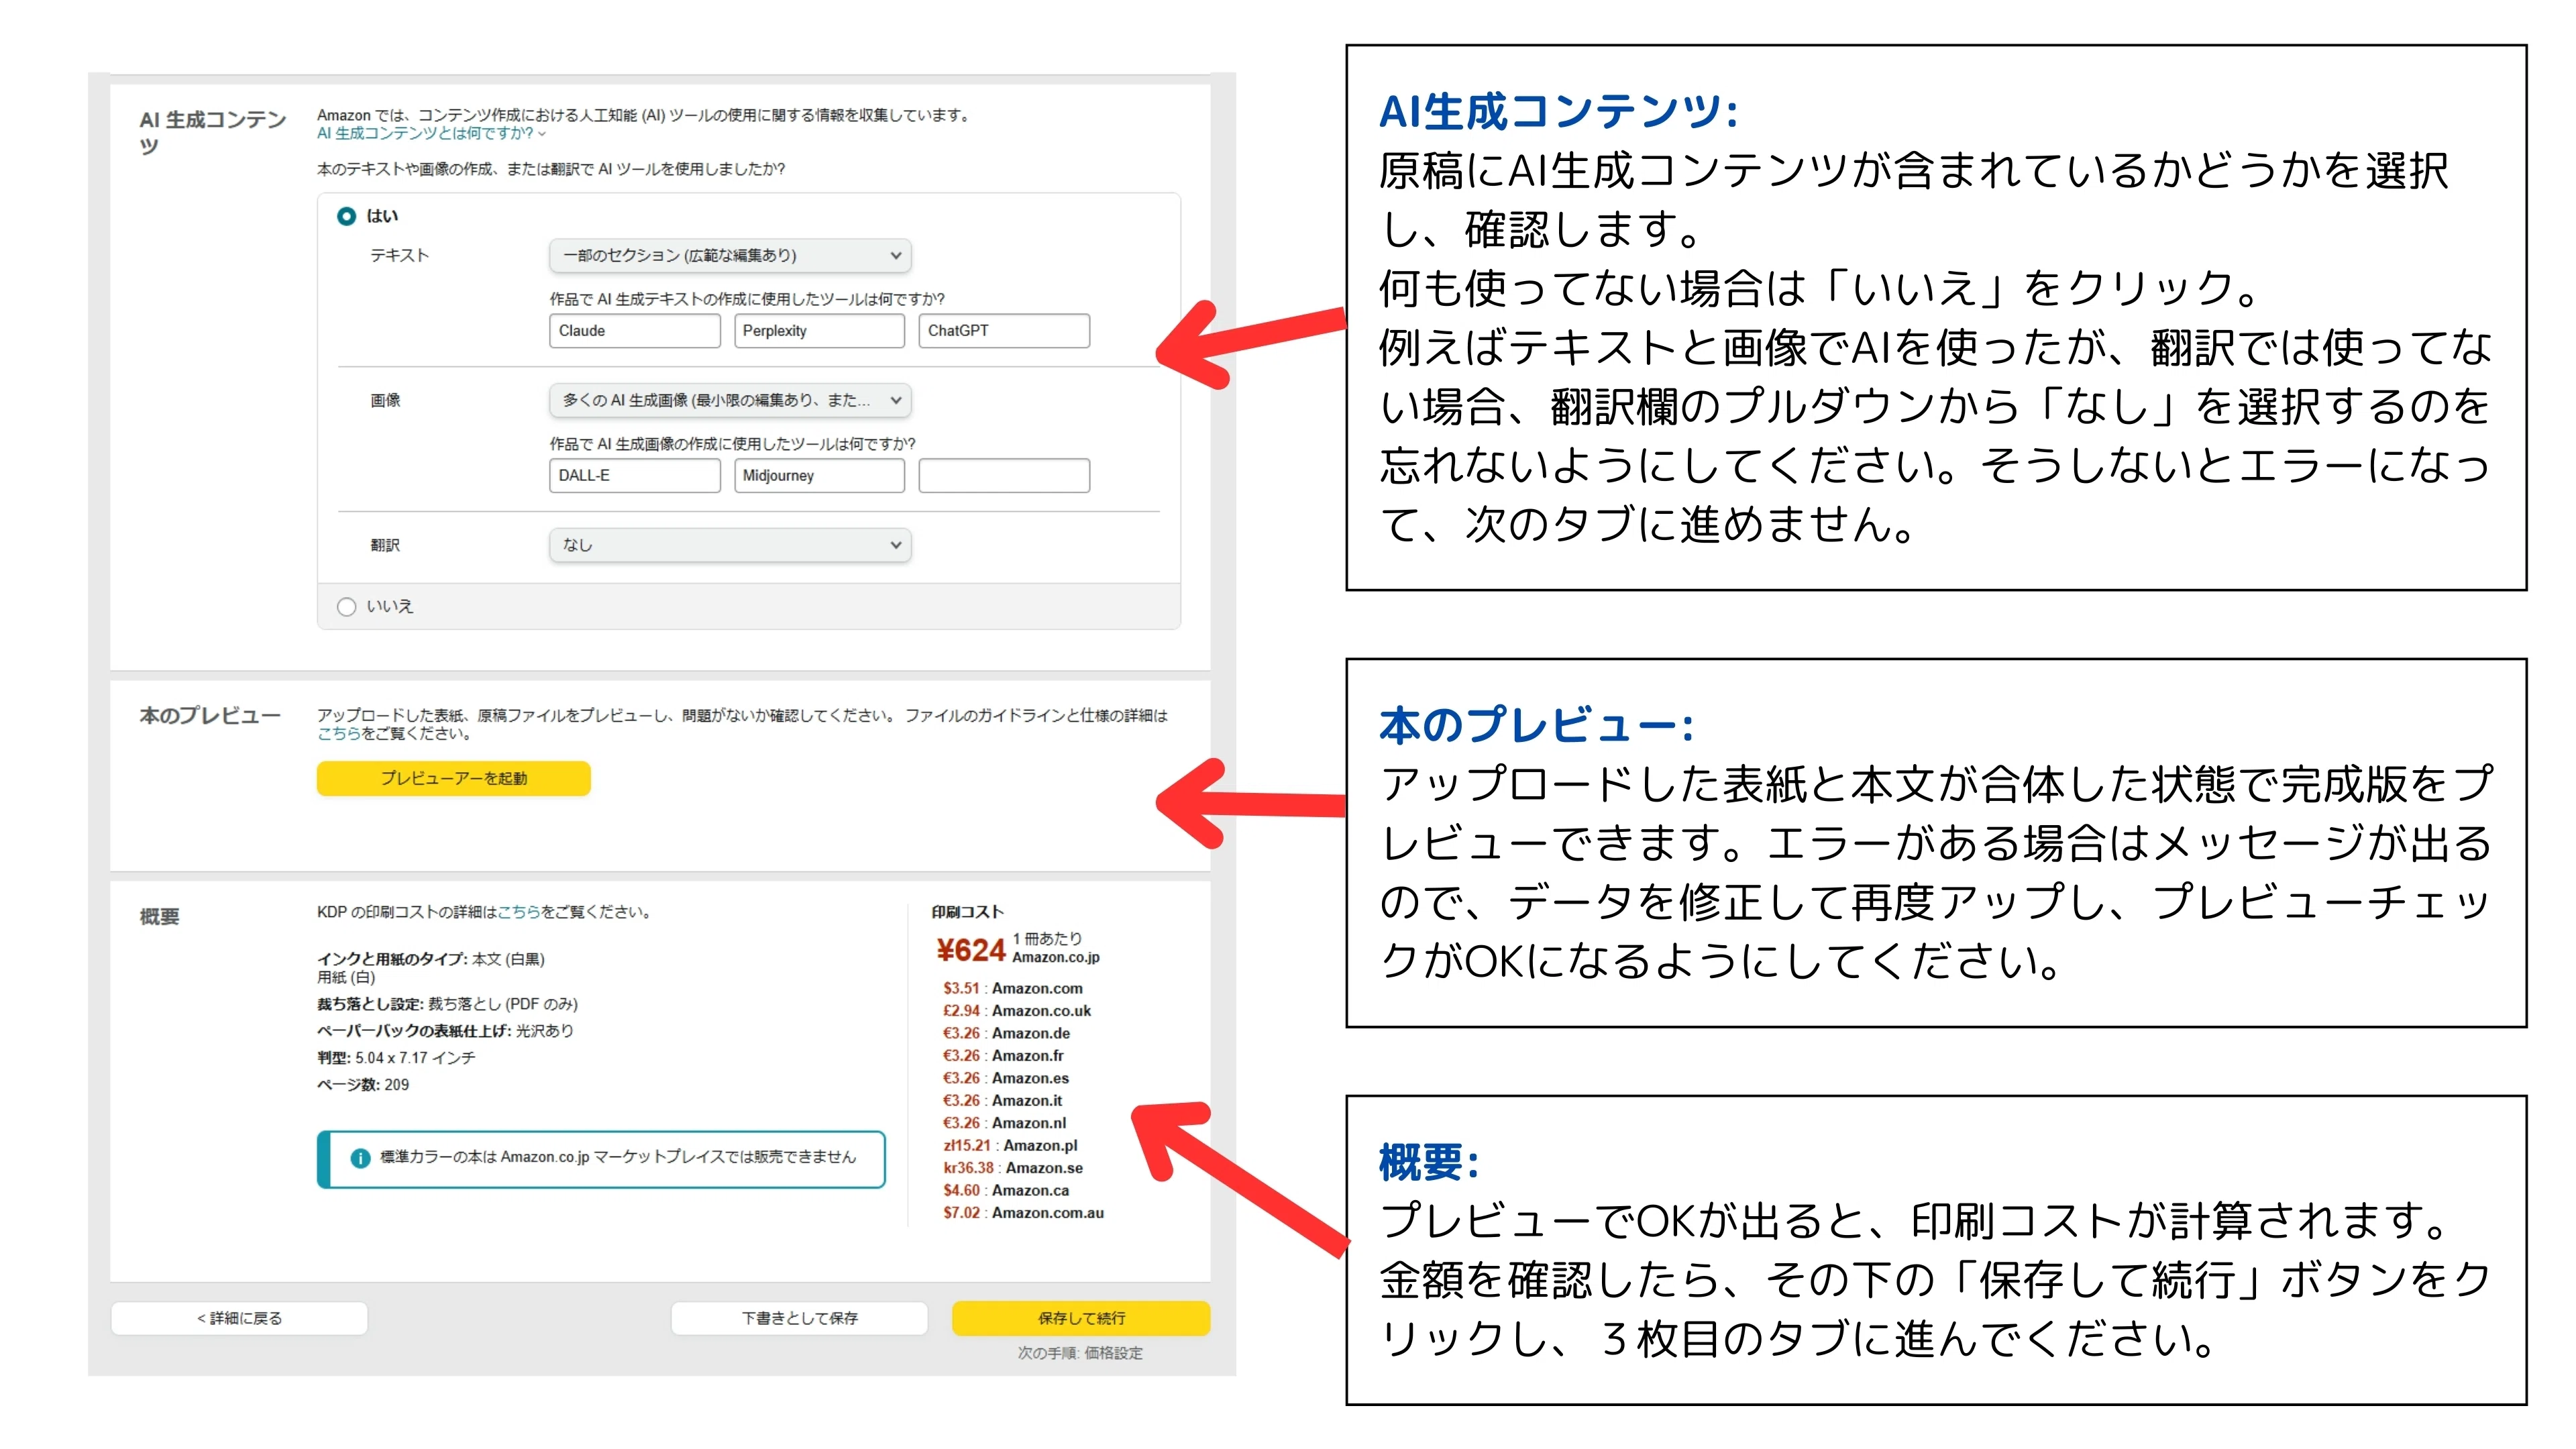Click the 次の手順: 価格設定 text
The width and height of the screenshot is (2576, 1449).
pos(1080,1353)
